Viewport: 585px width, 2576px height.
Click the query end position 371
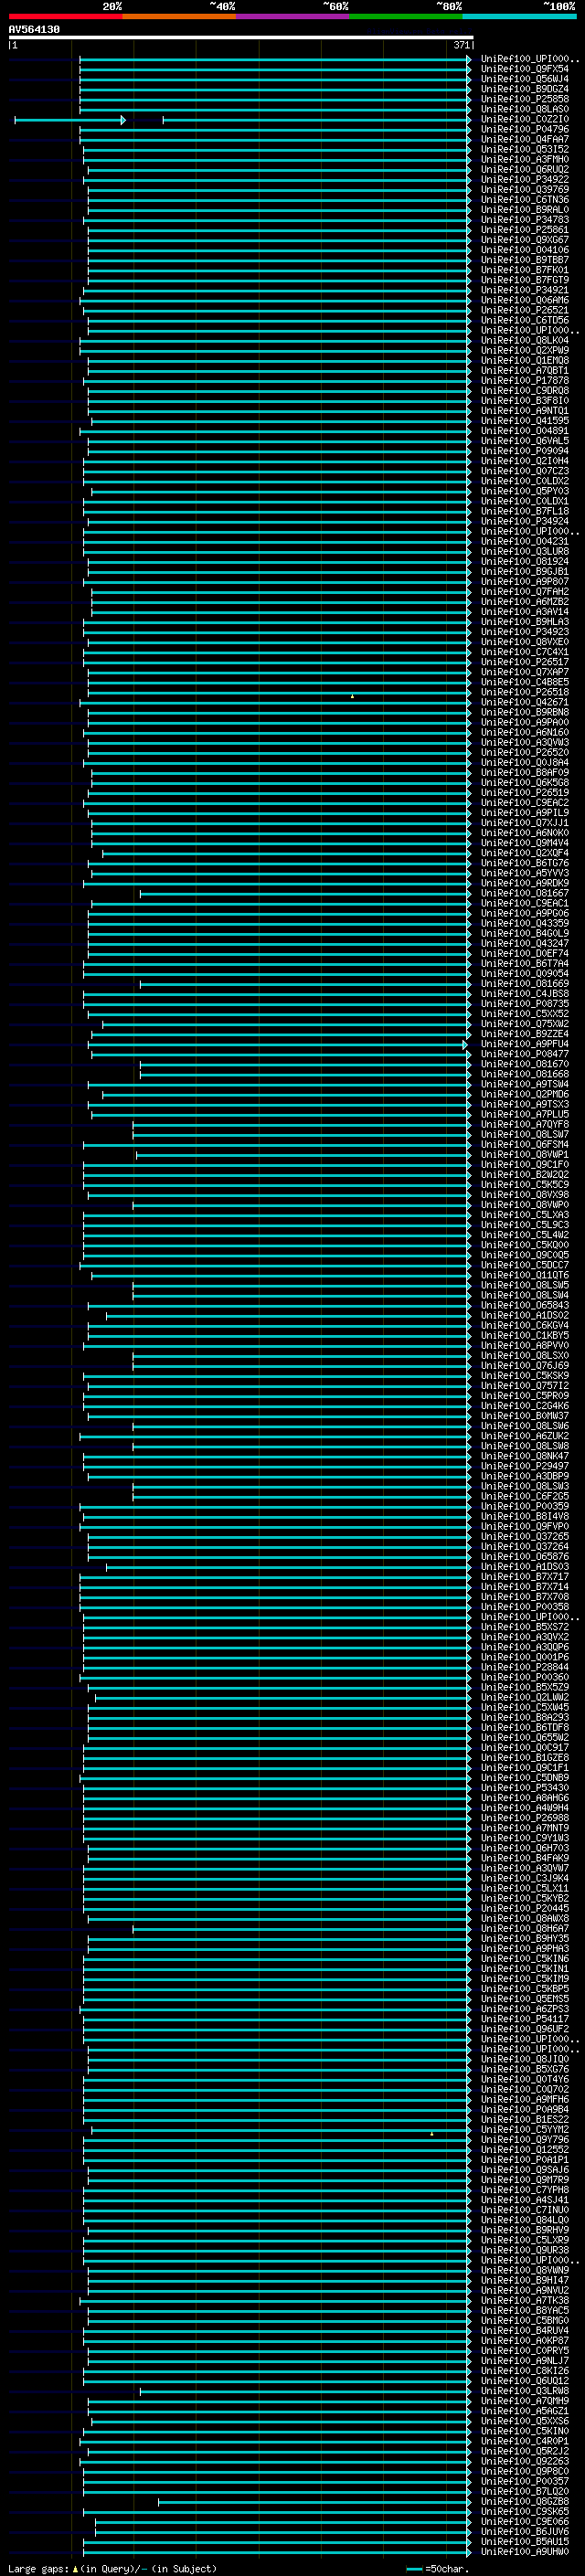pyautogui.click(x=461, y=45)
